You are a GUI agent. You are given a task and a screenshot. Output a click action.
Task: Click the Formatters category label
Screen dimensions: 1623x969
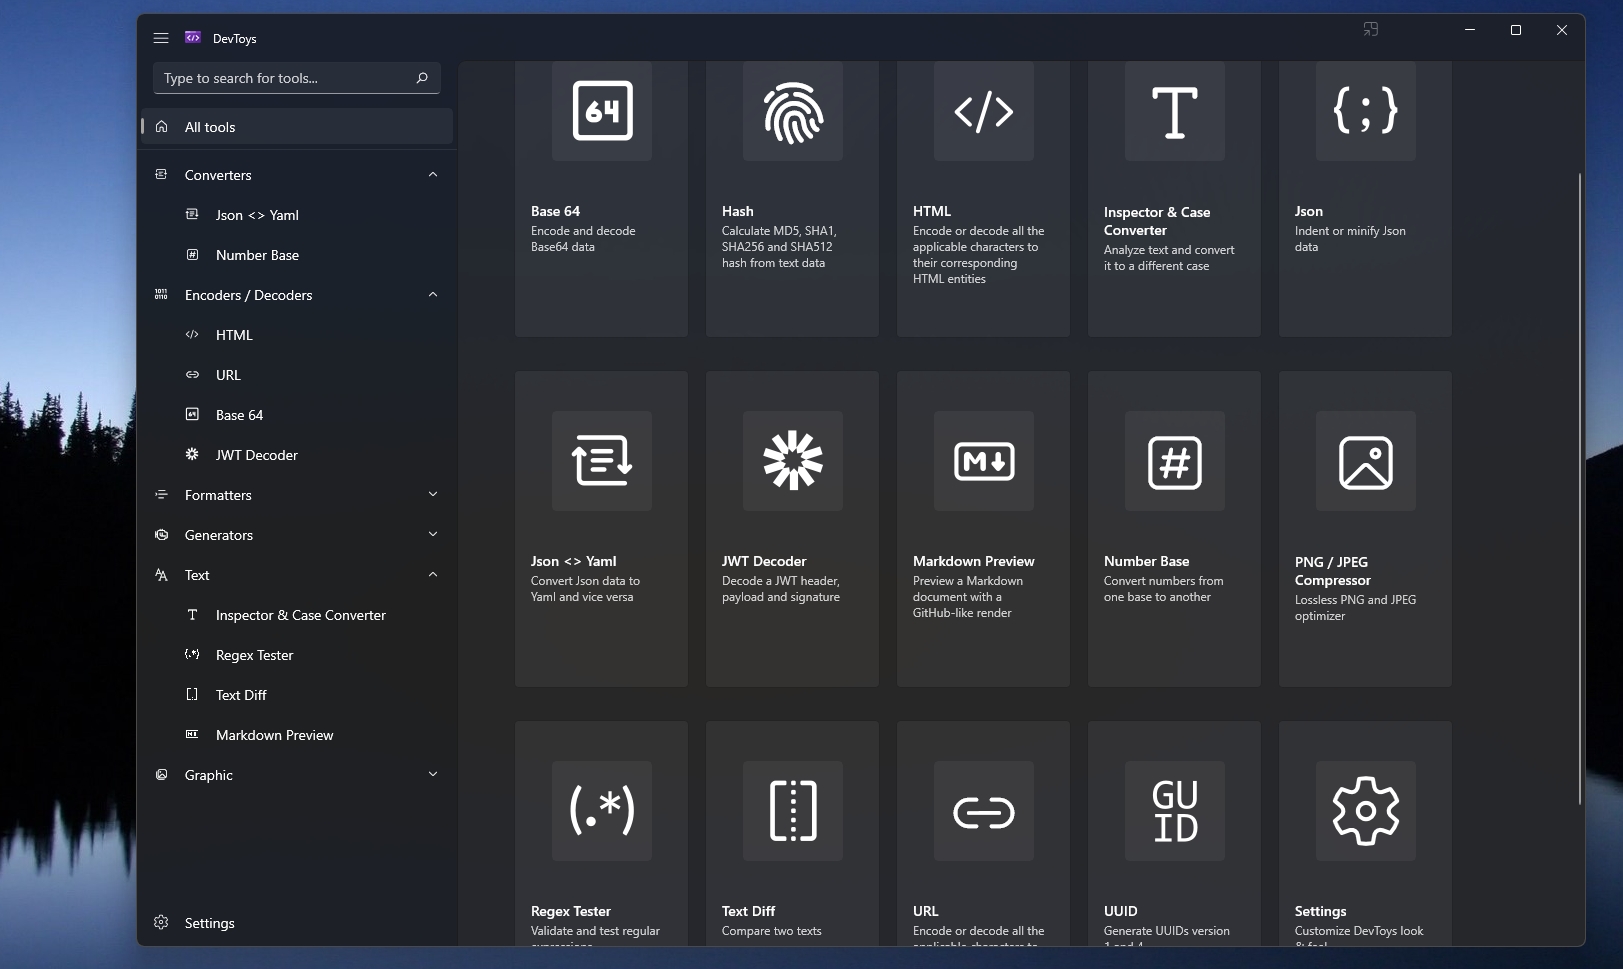point(218,495)
